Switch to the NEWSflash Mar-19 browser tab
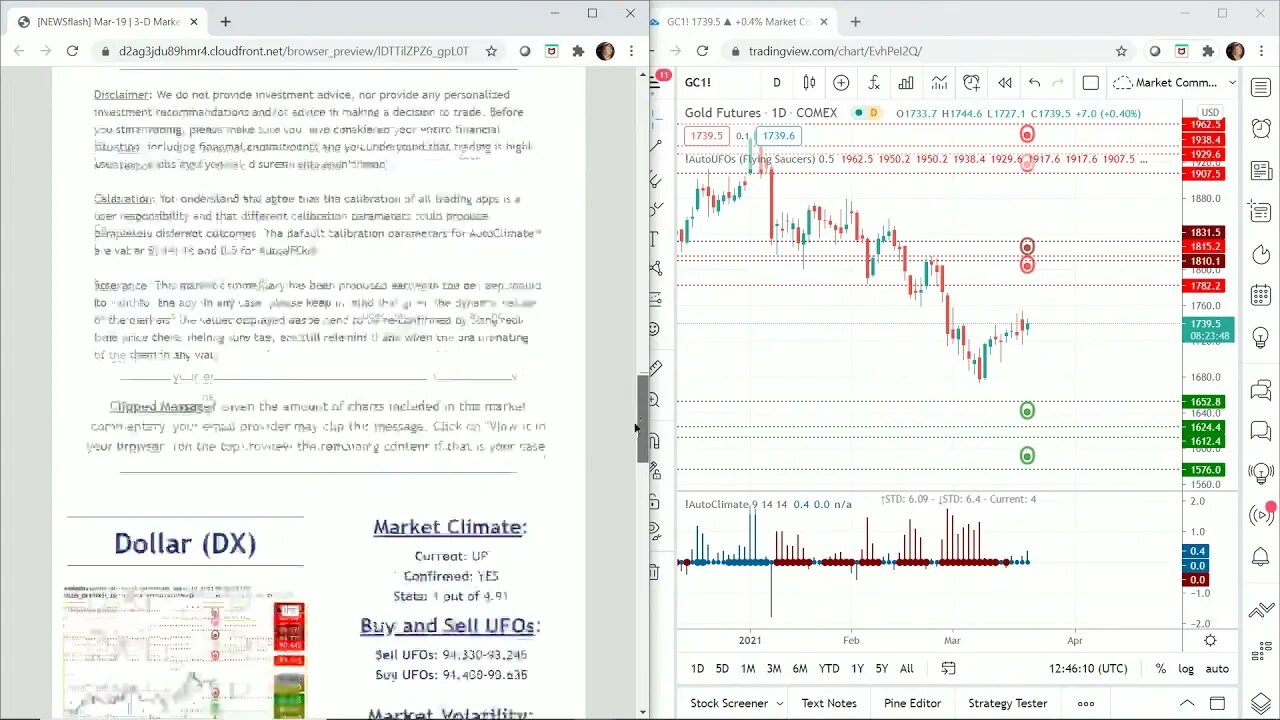This screenshot has height=720, width=1280. (108, 21)
